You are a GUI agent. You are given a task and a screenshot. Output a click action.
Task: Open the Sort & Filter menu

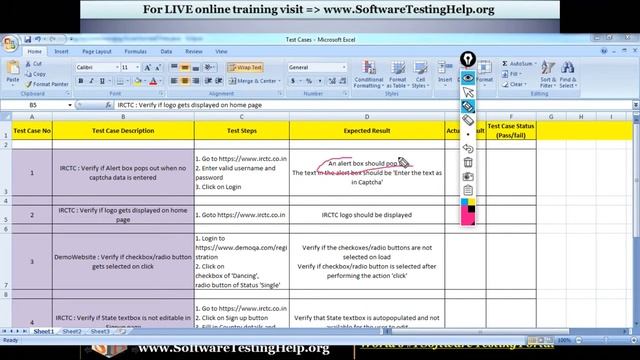[547, 74]
